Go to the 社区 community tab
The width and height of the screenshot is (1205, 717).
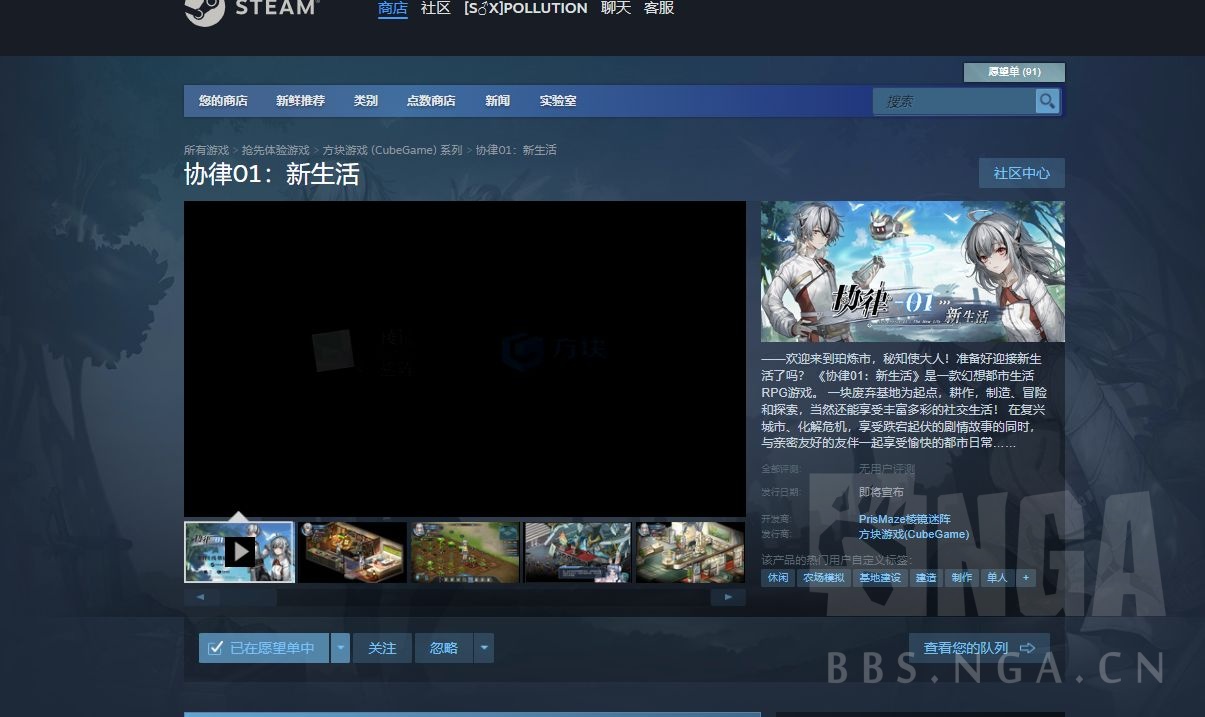[x=436, y=9]
